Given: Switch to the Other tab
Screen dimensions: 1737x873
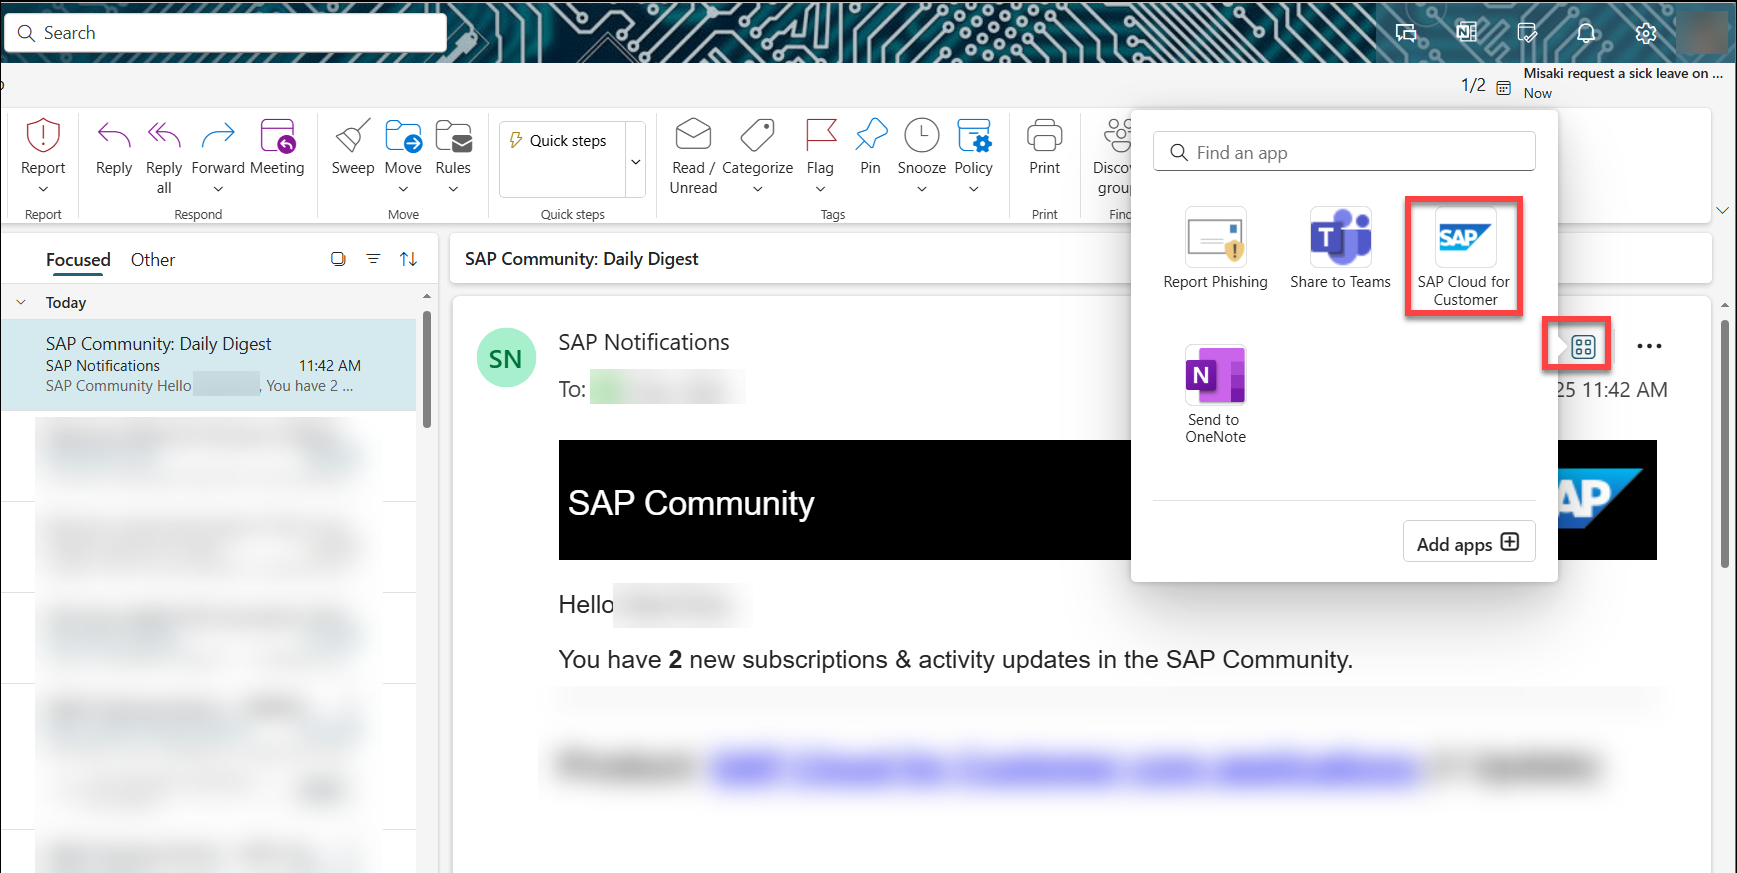Looking at the screenshot, I should coord(153,260).
